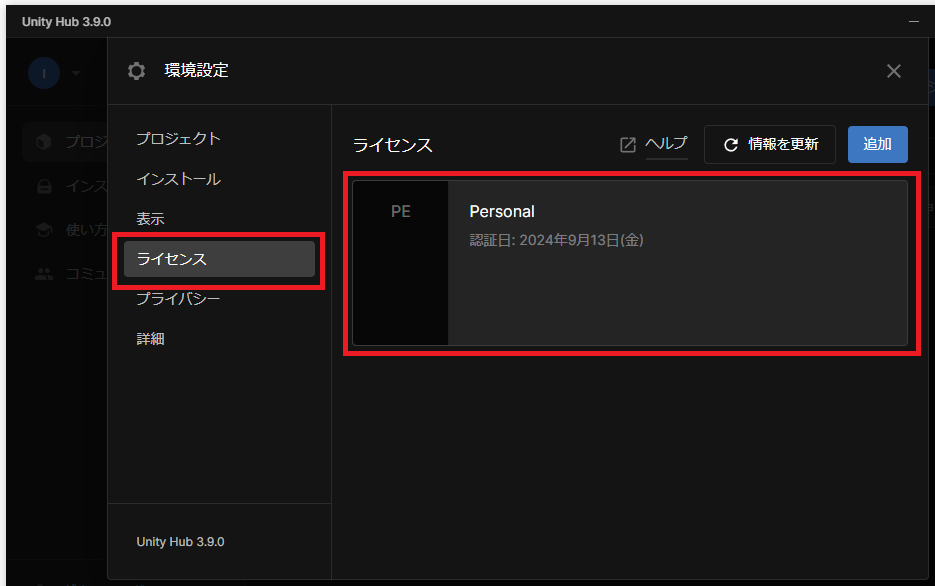Switch to the 表示 preferences tab

(x=150, y=219)
